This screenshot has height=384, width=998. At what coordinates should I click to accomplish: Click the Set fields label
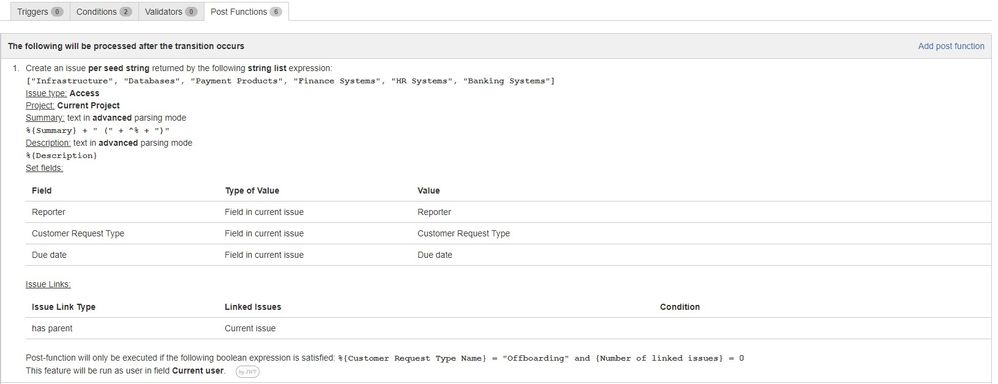click(45, 168)
